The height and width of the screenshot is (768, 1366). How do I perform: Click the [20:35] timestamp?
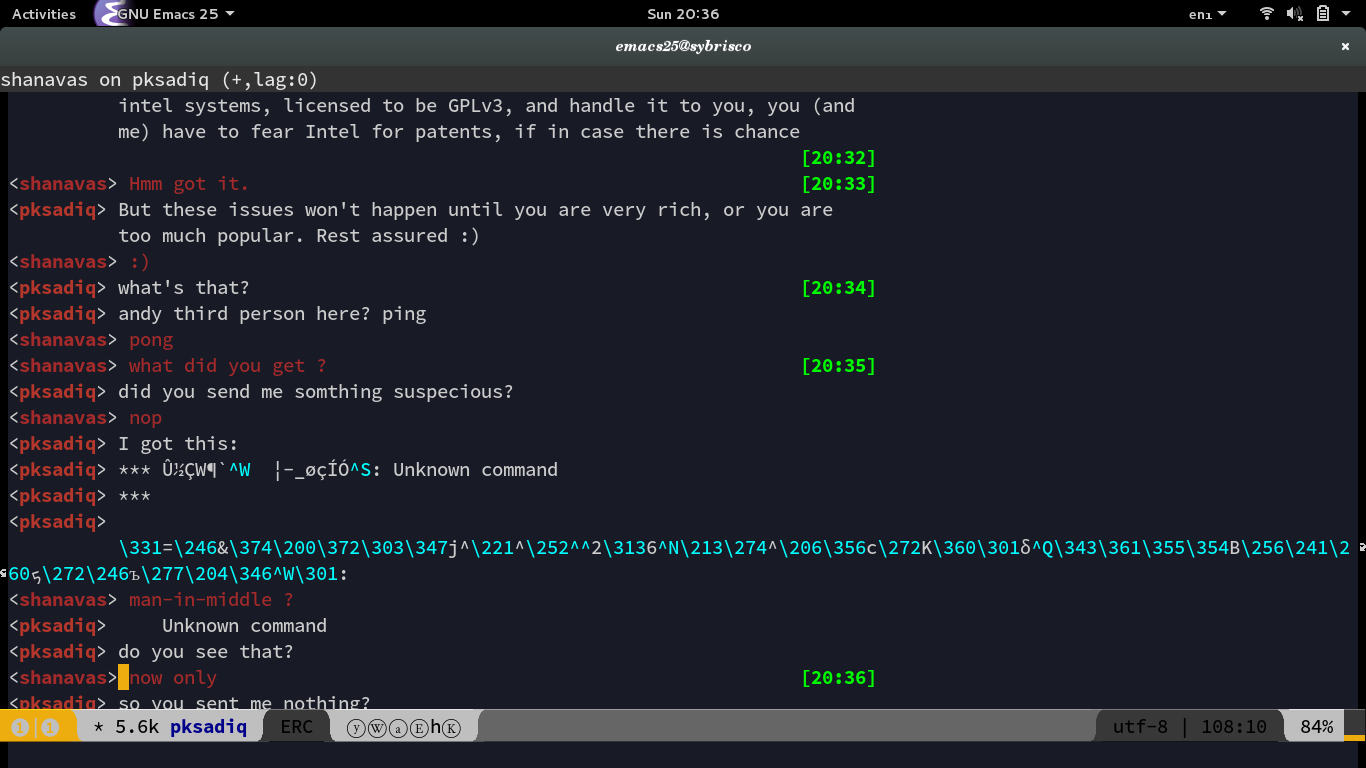838,365
